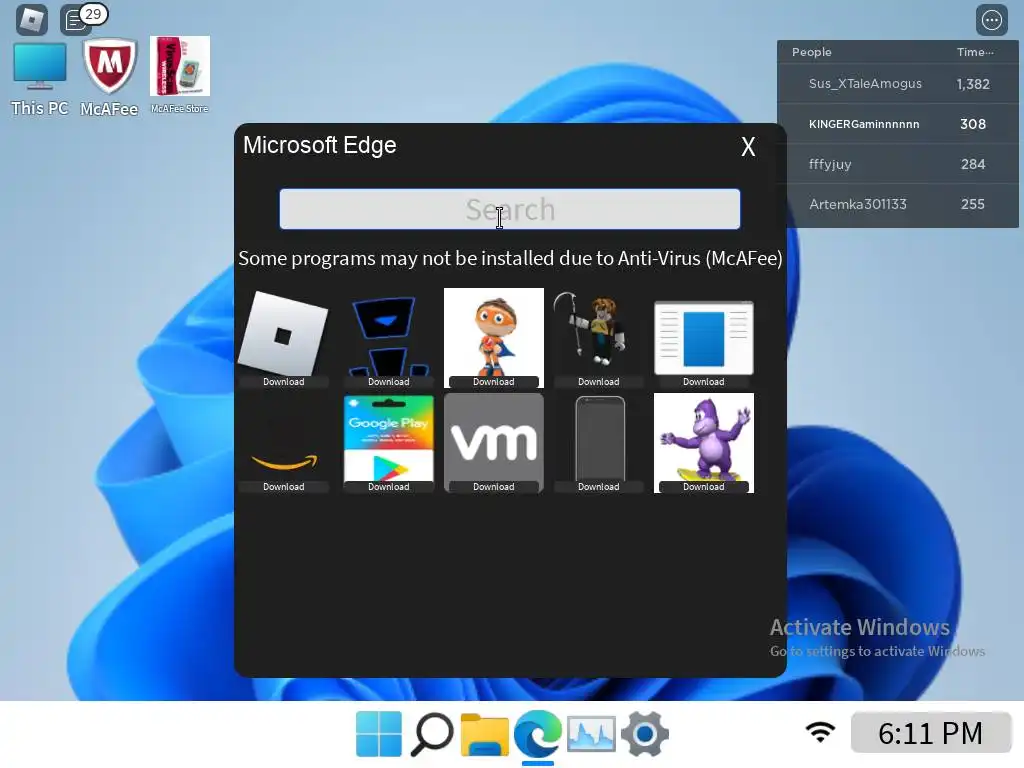Viewport: 1024px width, 768px height.
Task: Click the purple gorilla BonziBuddy thumbnail
Action: [x=703, y=439]
